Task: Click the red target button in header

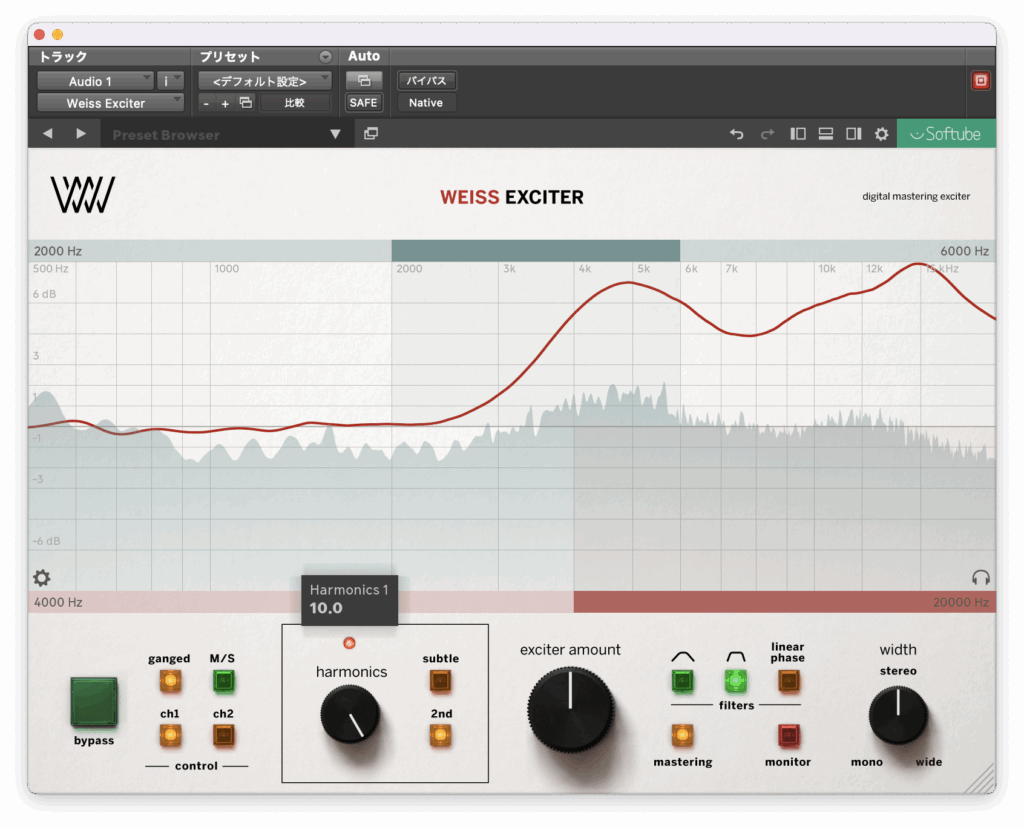Action: click(980, 80)
